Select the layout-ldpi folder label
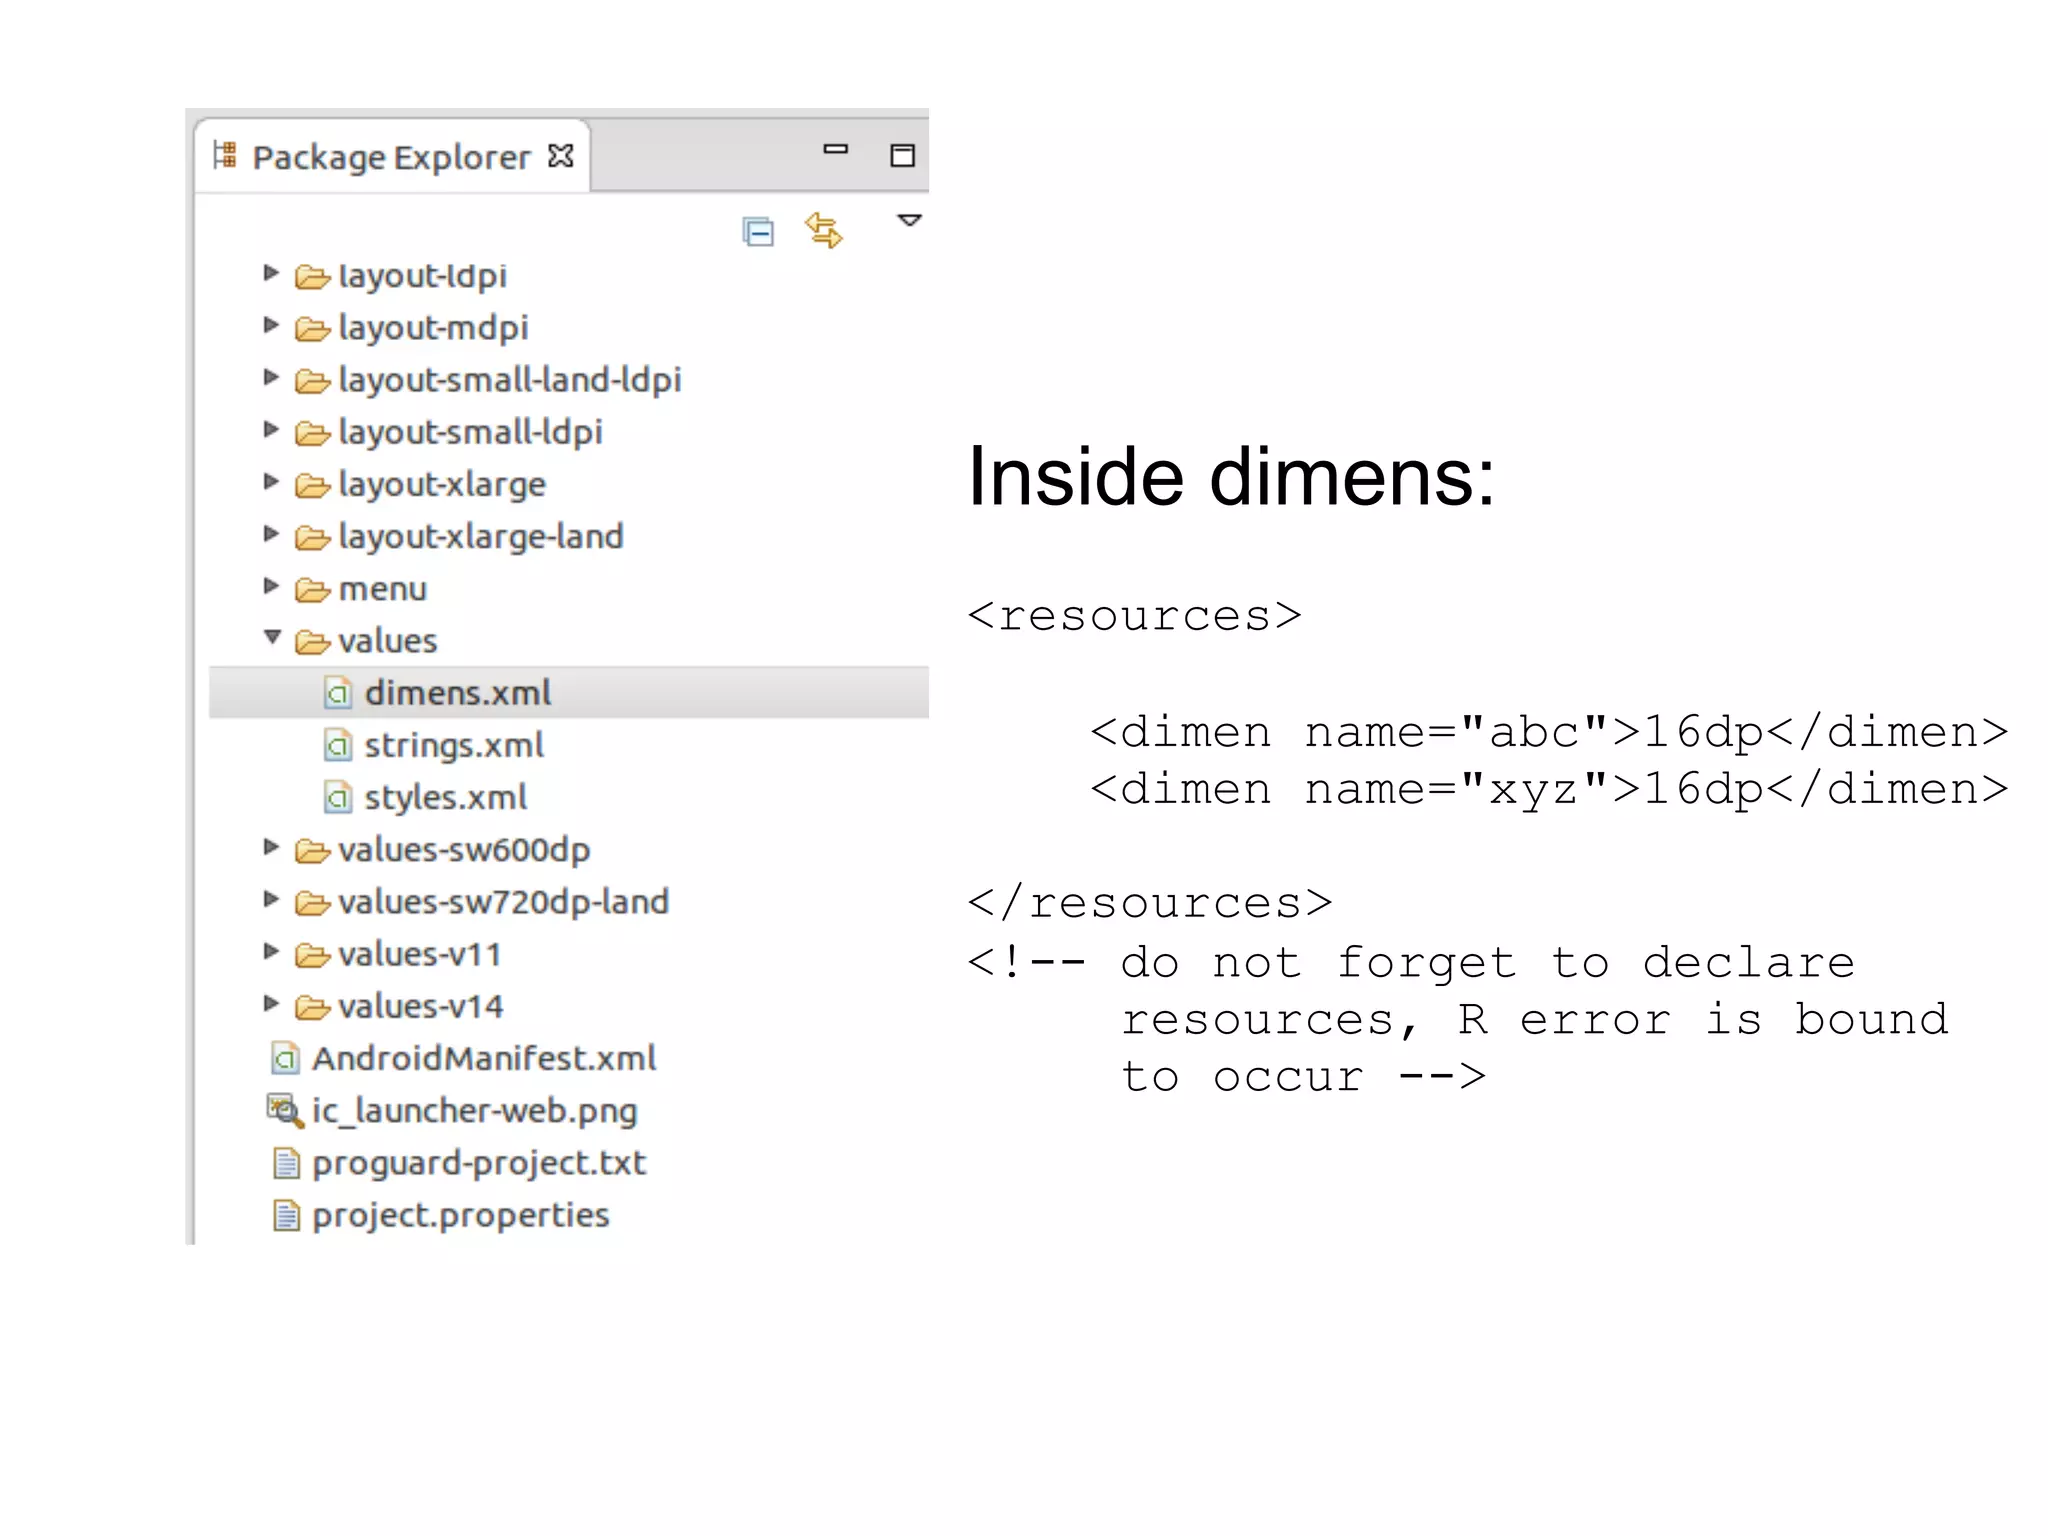2048x1536 pixels. pyautogui.click(x=423, y=276)
